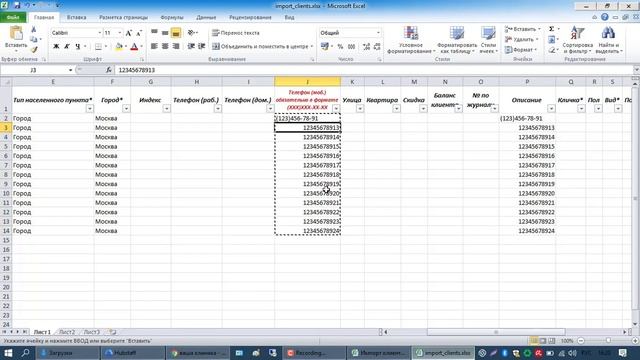This screenshot has width=640, height=360.
Task: Open filter dropdown for Город* column
Action: [x=126, y=109]
